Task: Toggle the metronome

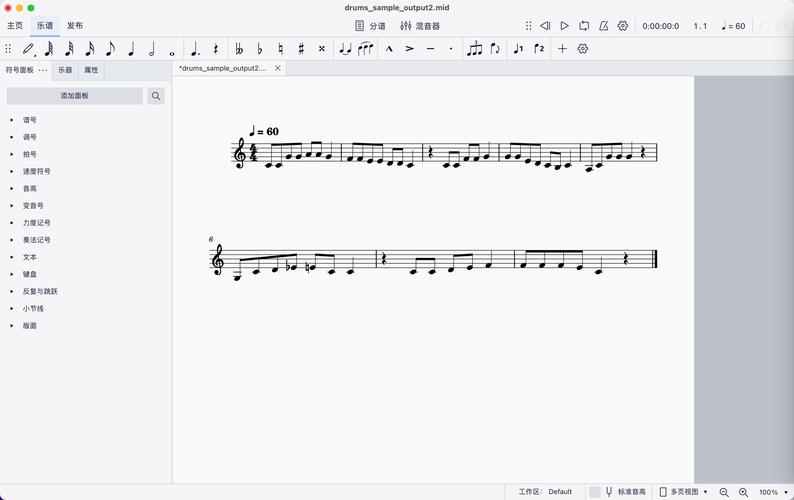Action: pyautogui.click(x=604, y=26)
